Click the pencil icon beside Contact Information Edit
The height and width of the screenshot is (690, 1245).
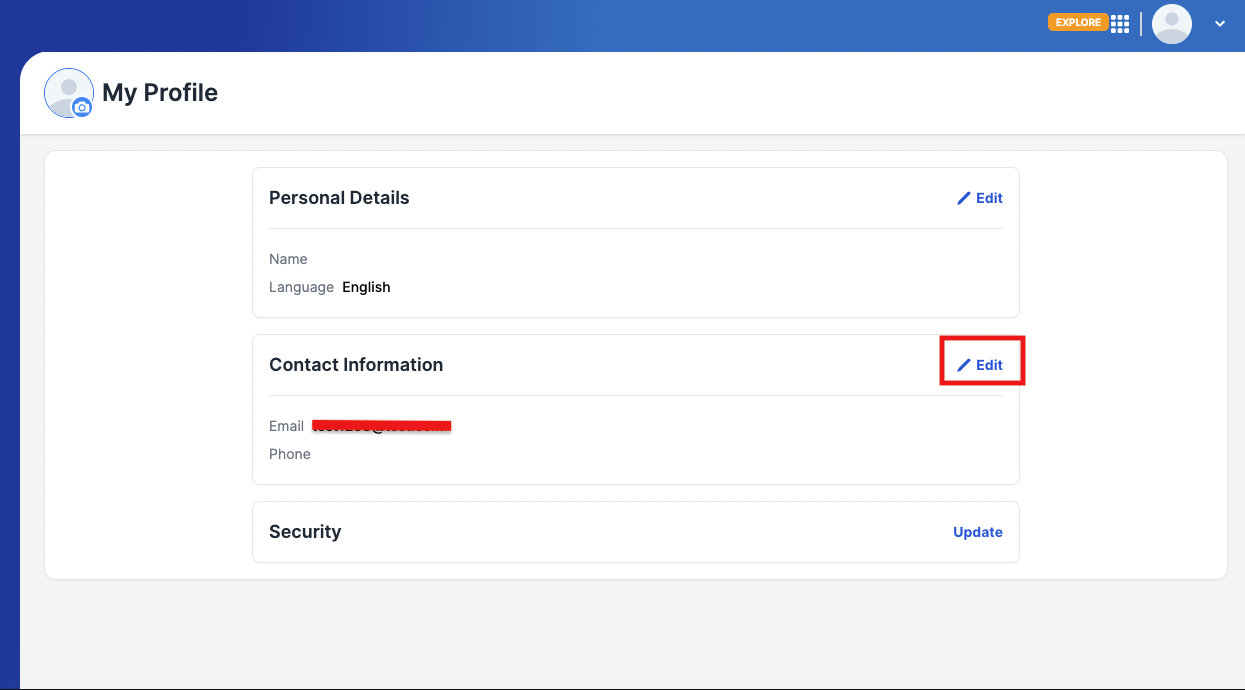click(963, 364)
